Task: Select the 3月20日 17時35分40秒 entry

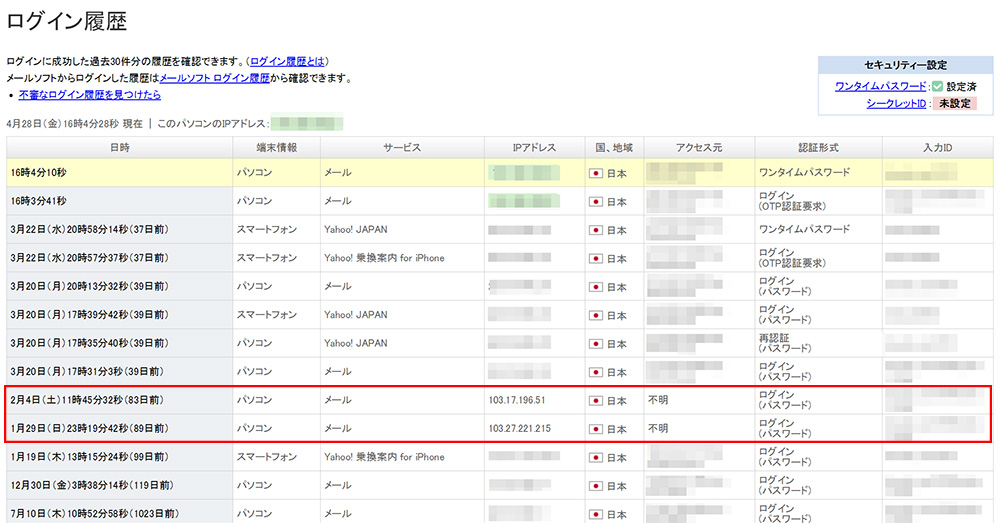Action: tap(500, 343)
